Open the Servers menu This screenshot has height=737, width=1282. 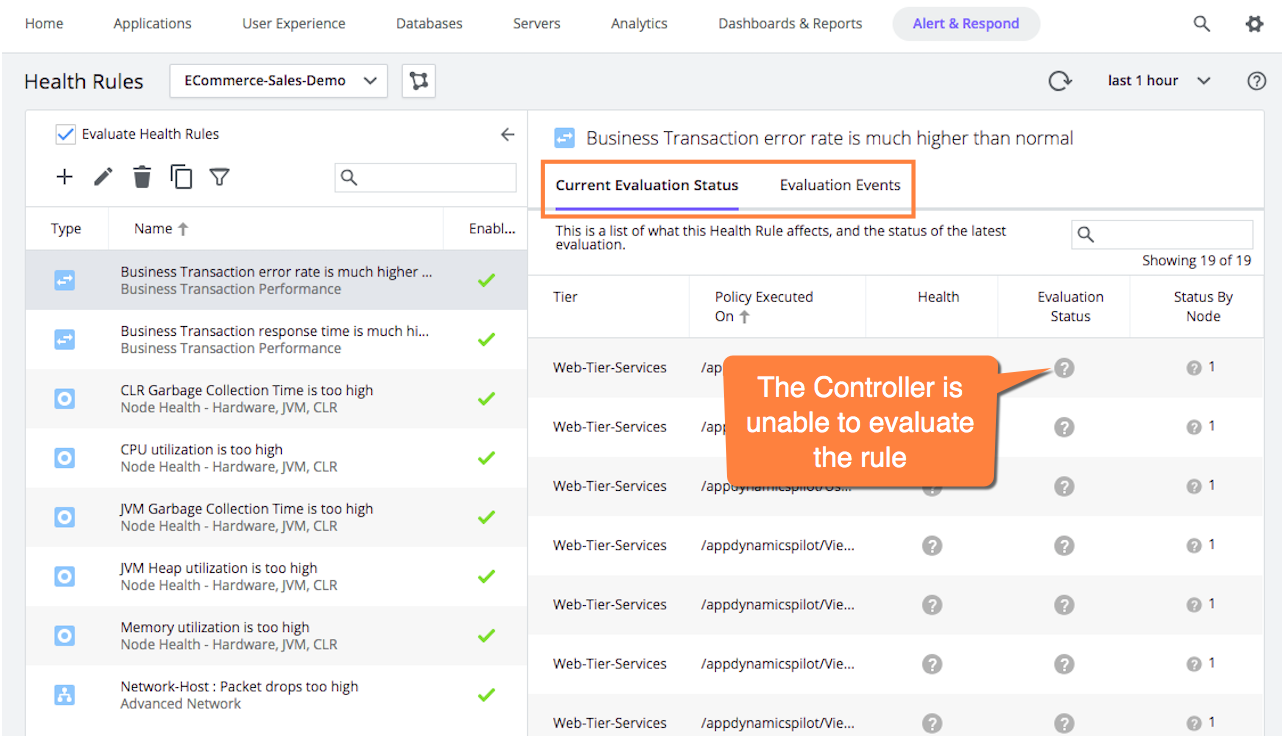(x=537, y=24)
